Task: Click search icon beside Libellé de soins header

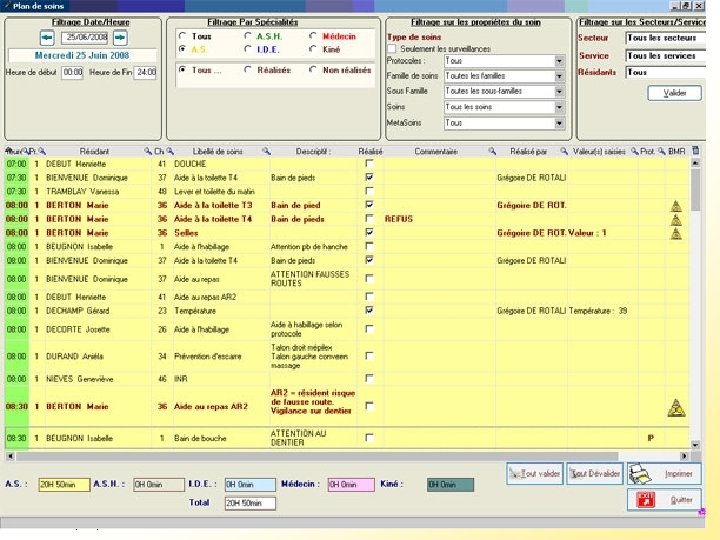Action: [x=266, y=151]
